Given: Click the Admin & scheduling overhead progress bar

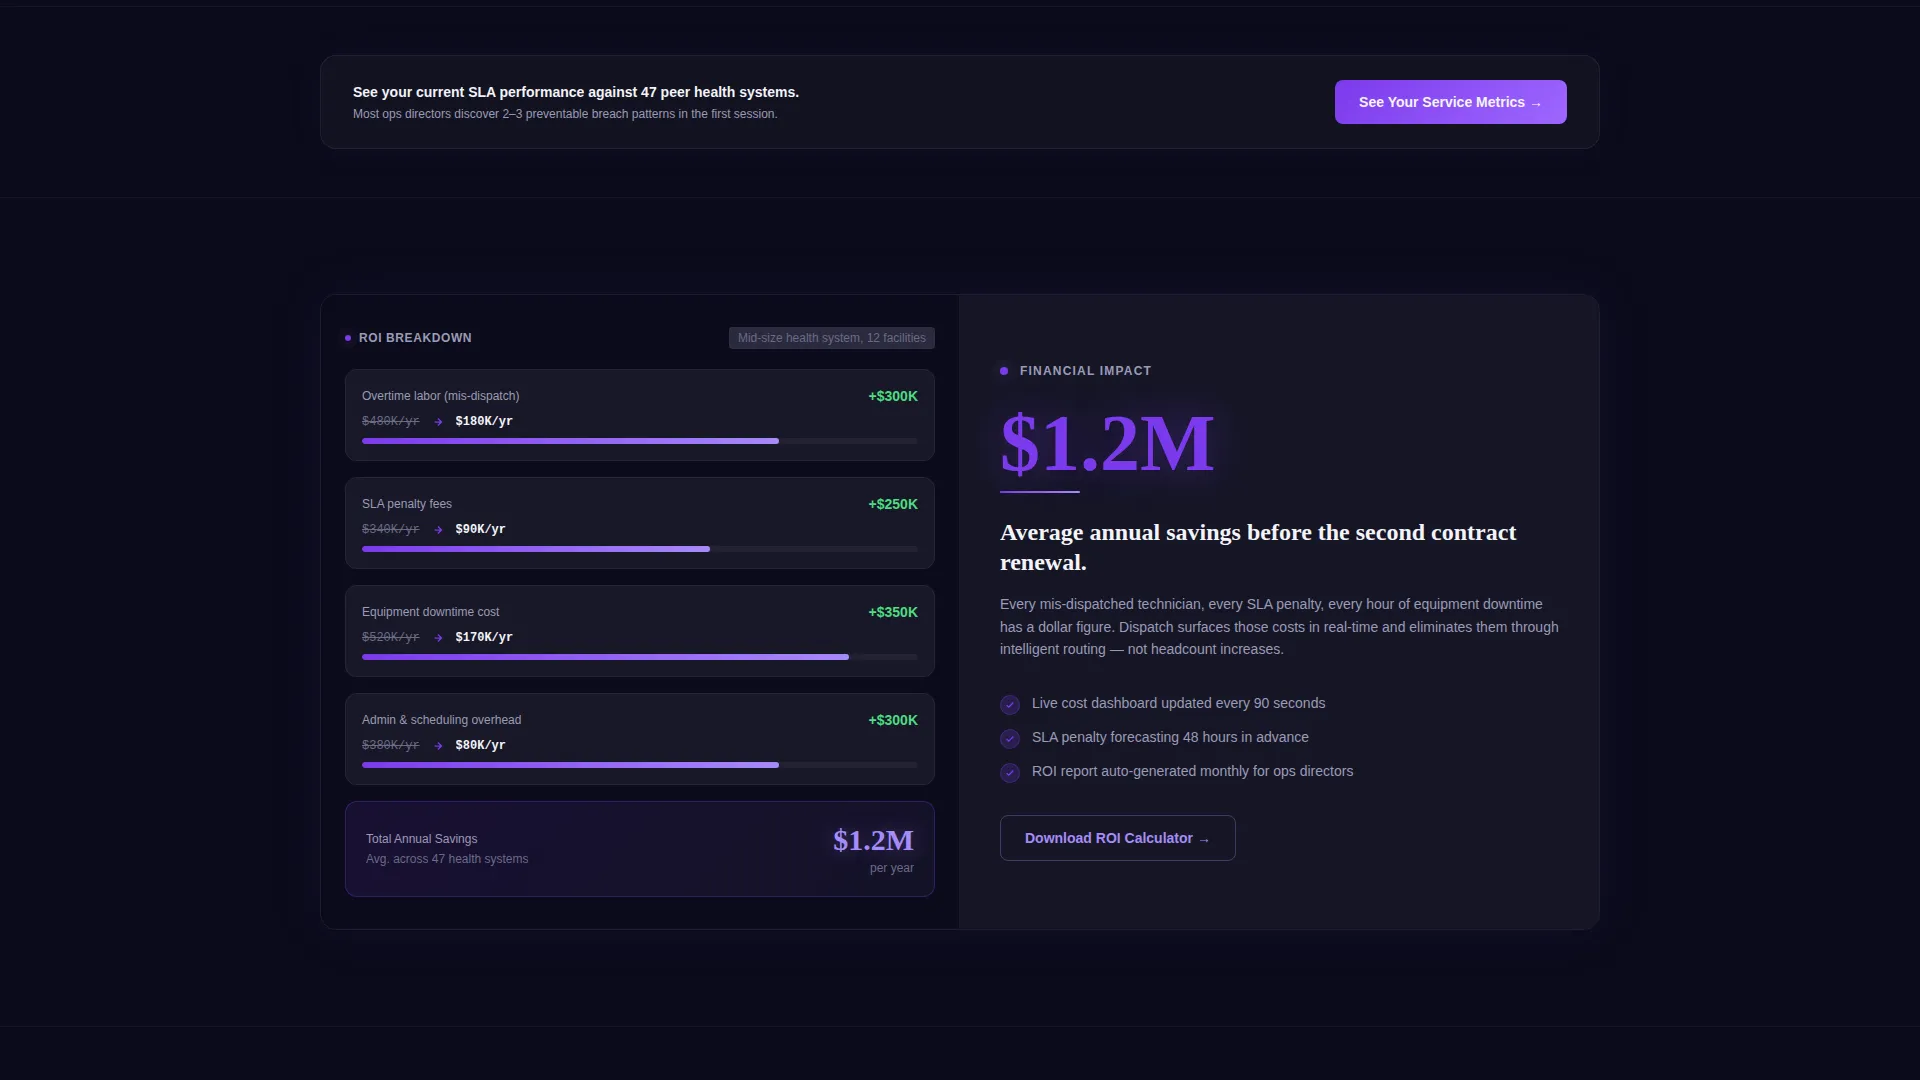Looking at the screenshot, I should click(x=640, y=765).
